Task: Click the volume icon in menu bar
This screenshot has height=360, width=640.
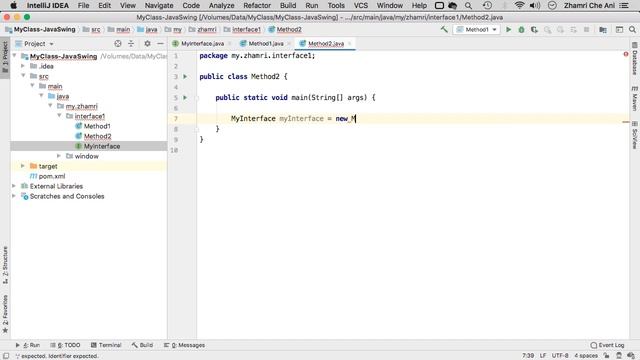Action: [x=535, y=6]
